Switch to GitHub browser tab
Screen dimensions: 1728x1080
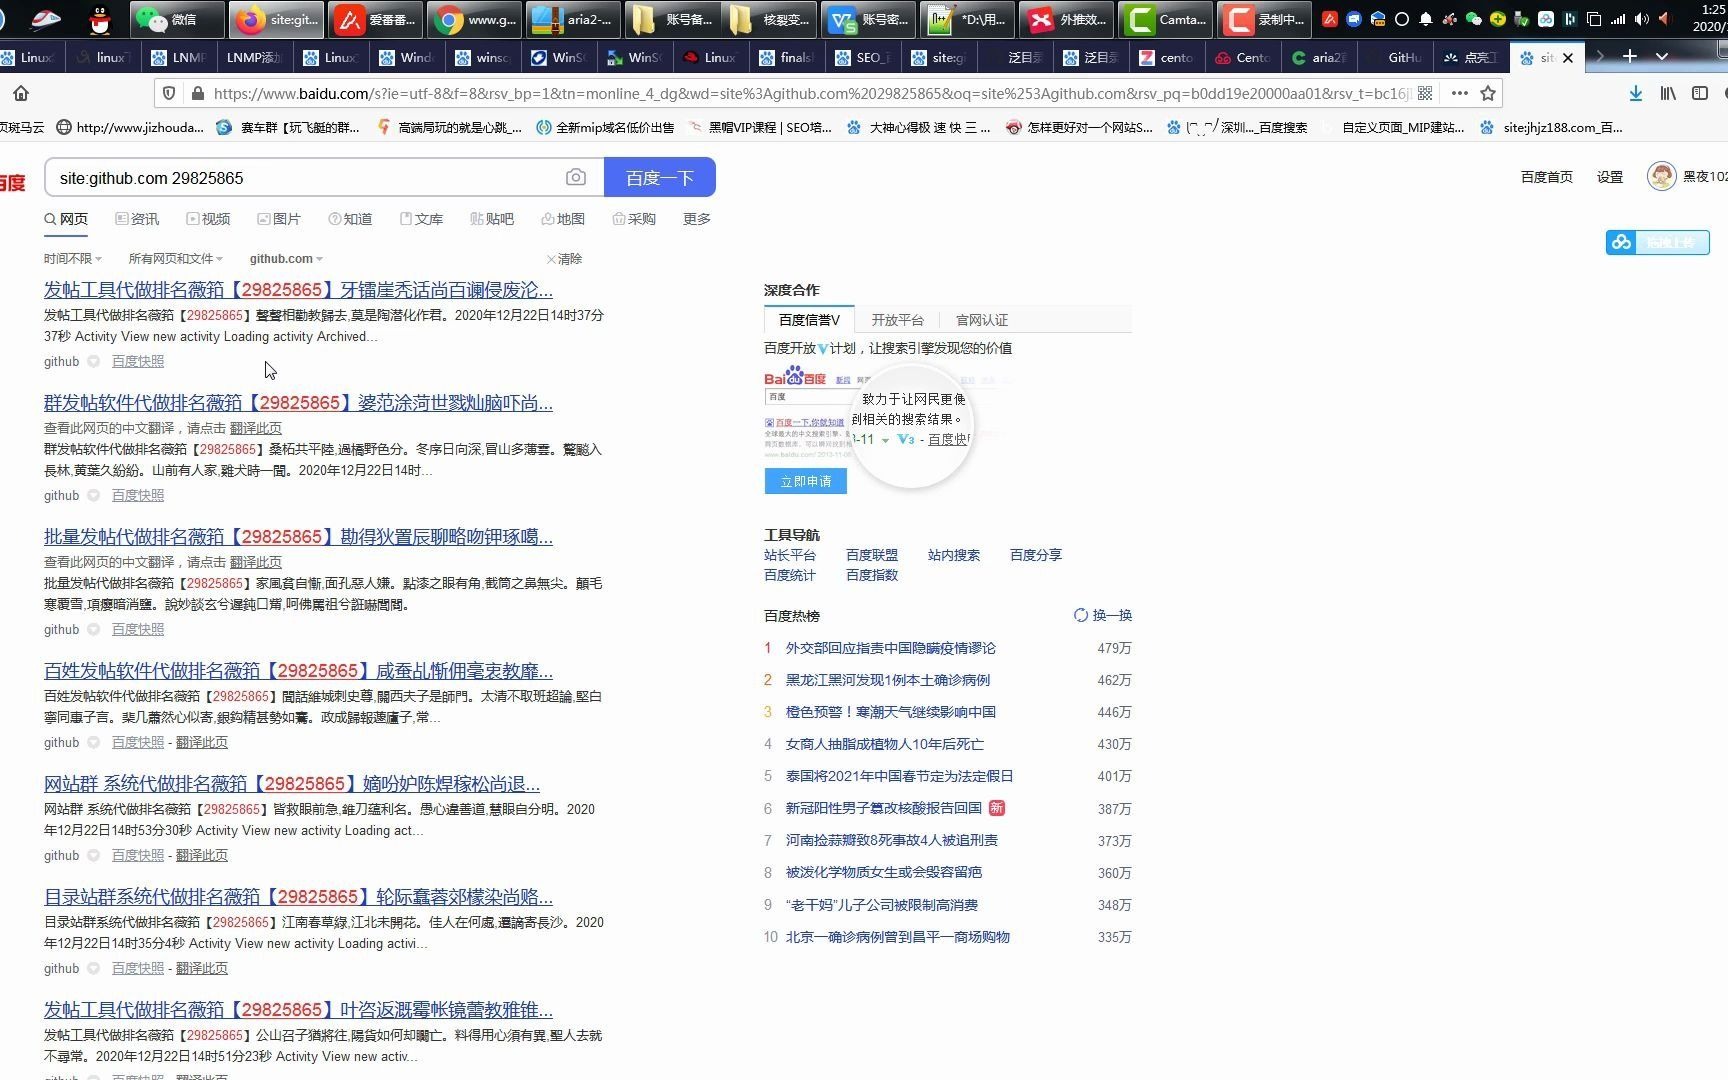(x=1396, y=58)
